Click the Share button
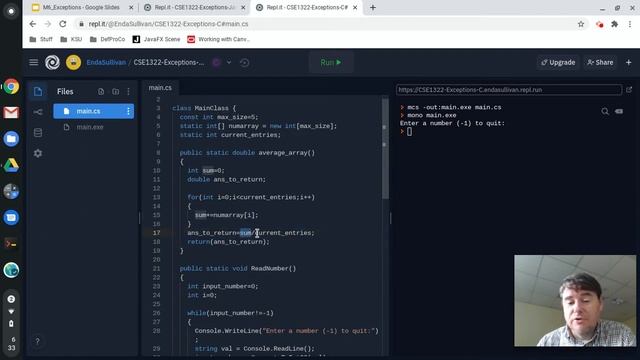Screen dimensions: 640x360 click(600, 62)
